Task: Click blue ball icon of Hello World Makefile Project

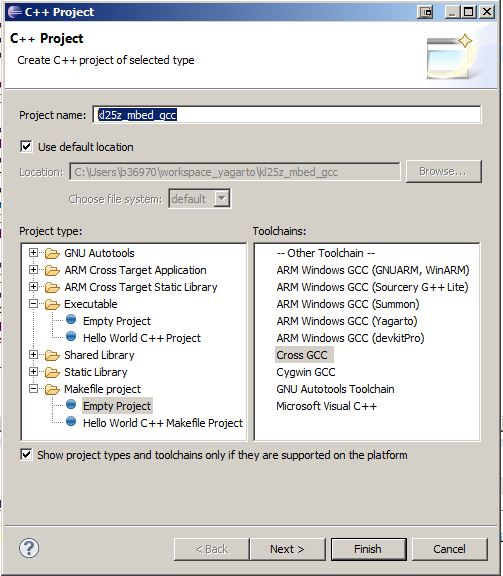Action: point(71,421)
